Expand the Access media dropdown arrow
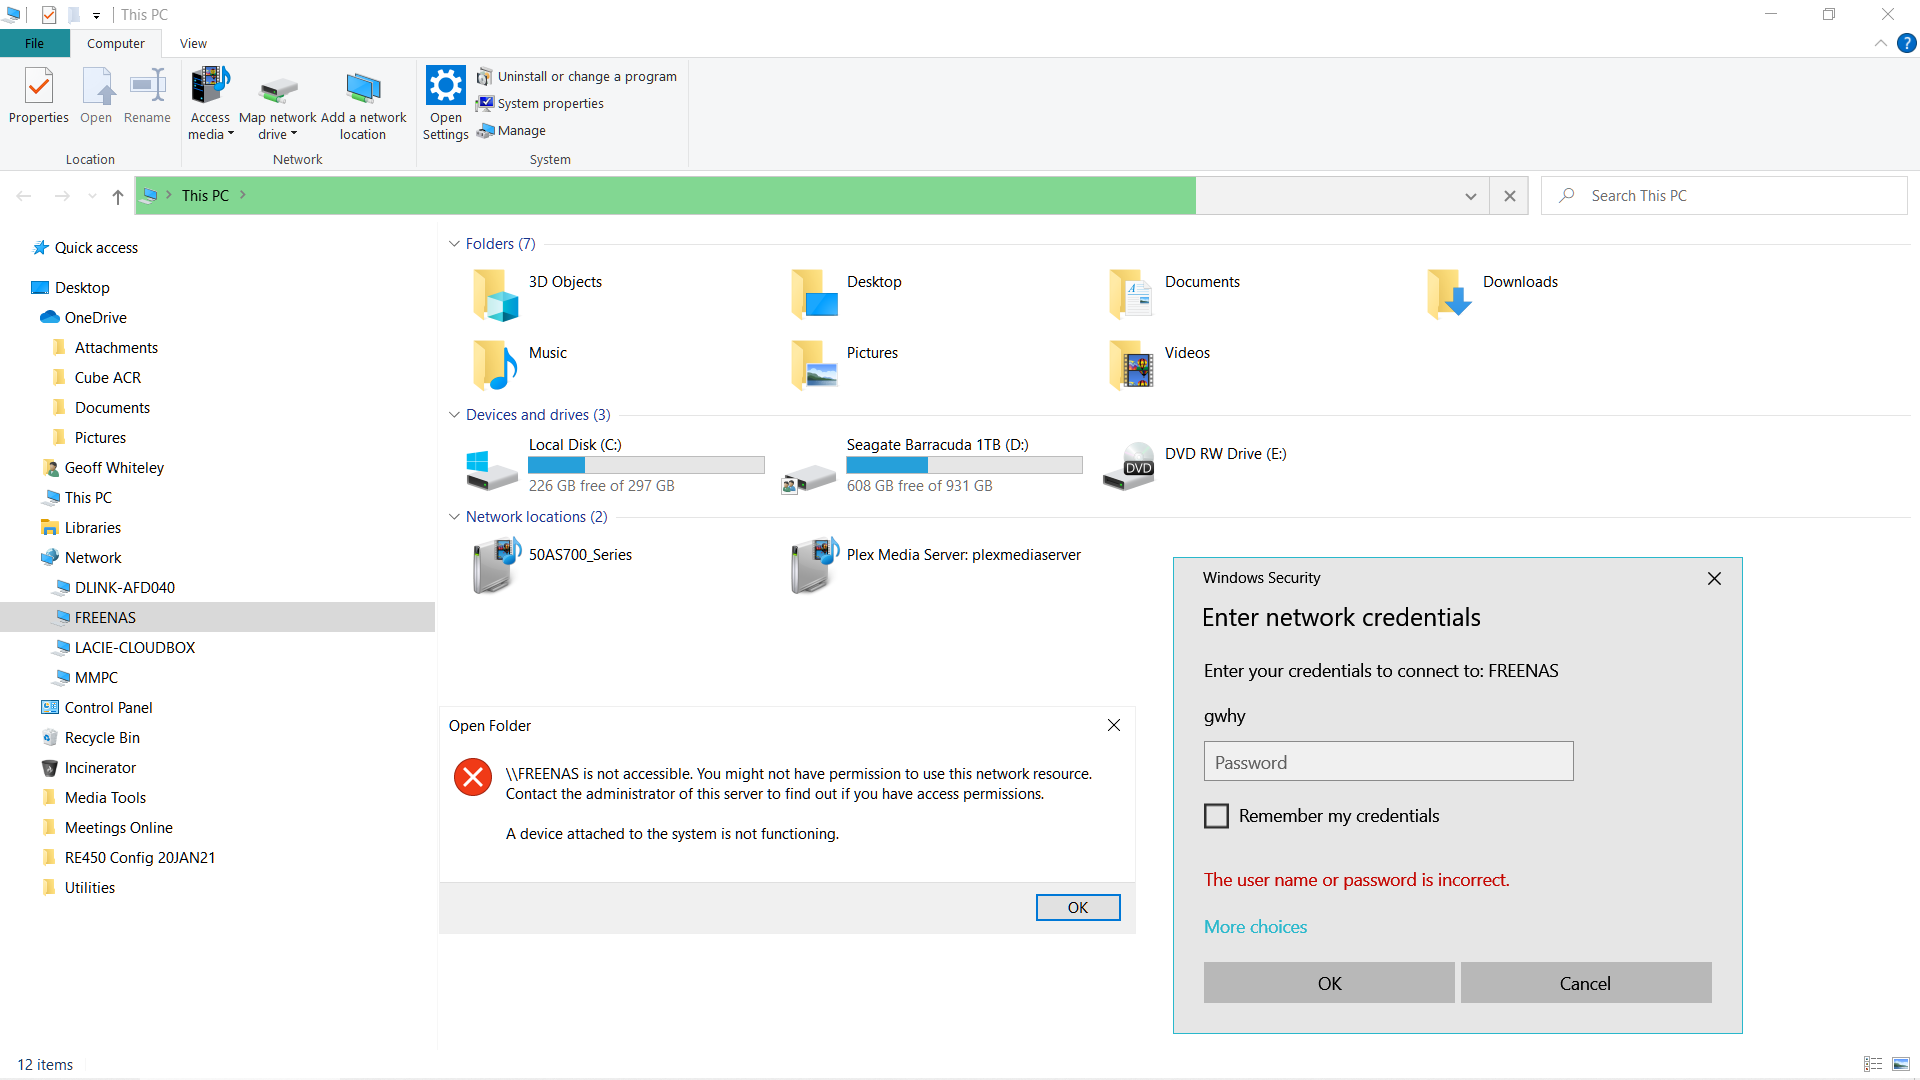The height and width of the screenshot is (1080, 1920). [231, 134]
